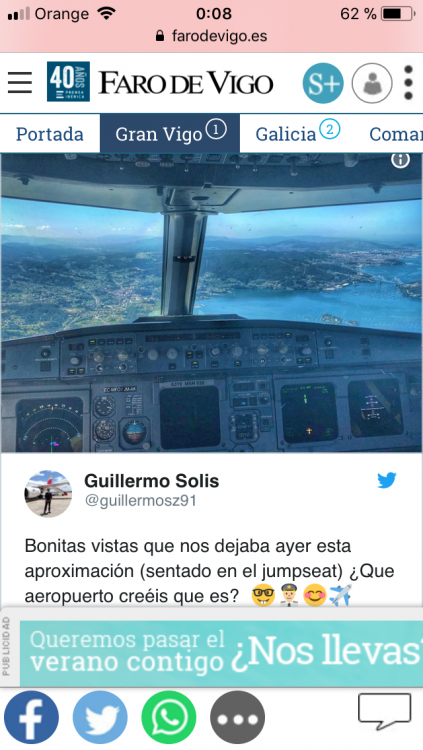Switch to the Portada tab
The width and height of the screenshot is (423, 750).
pos(50,134)
